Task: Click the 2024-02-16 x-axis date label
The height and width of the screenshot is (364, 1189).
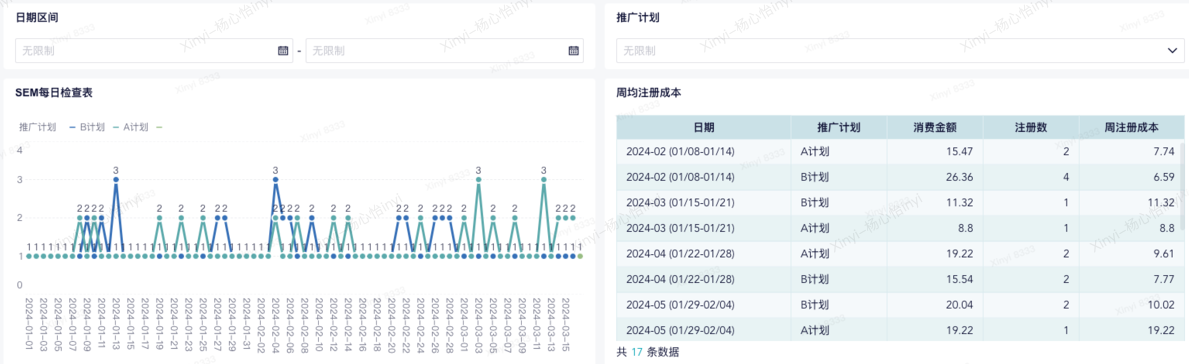Action: (362, 324)
